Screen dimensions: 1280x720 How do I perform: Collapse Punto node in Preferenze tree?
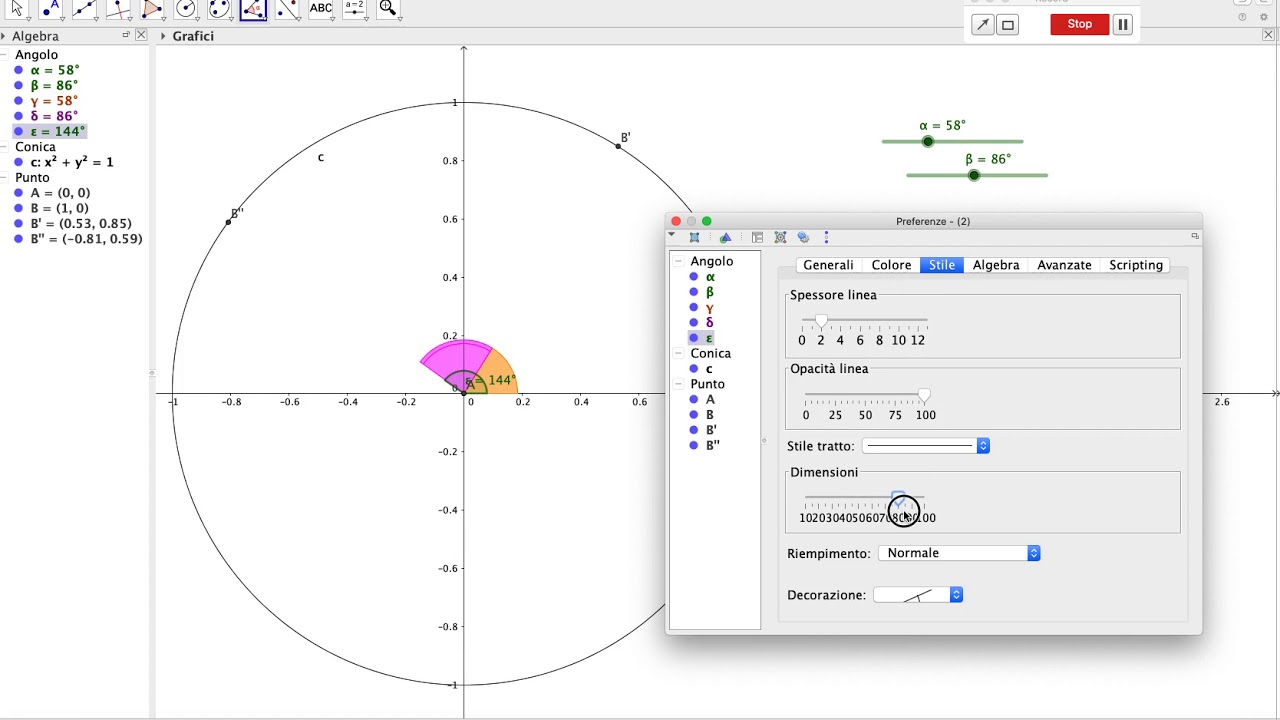click(x=679, y=385)
